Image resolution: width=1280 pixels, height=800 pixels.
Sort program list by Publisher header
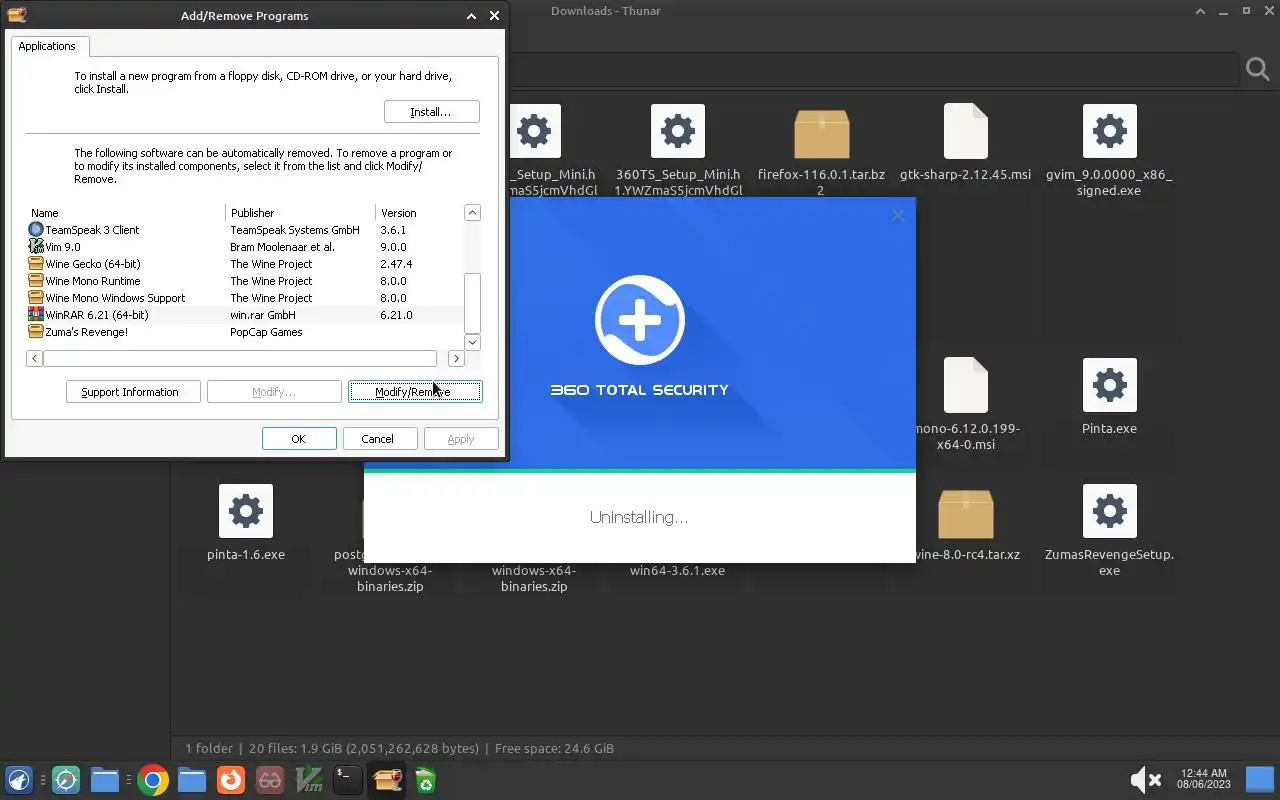coord(301,213)
